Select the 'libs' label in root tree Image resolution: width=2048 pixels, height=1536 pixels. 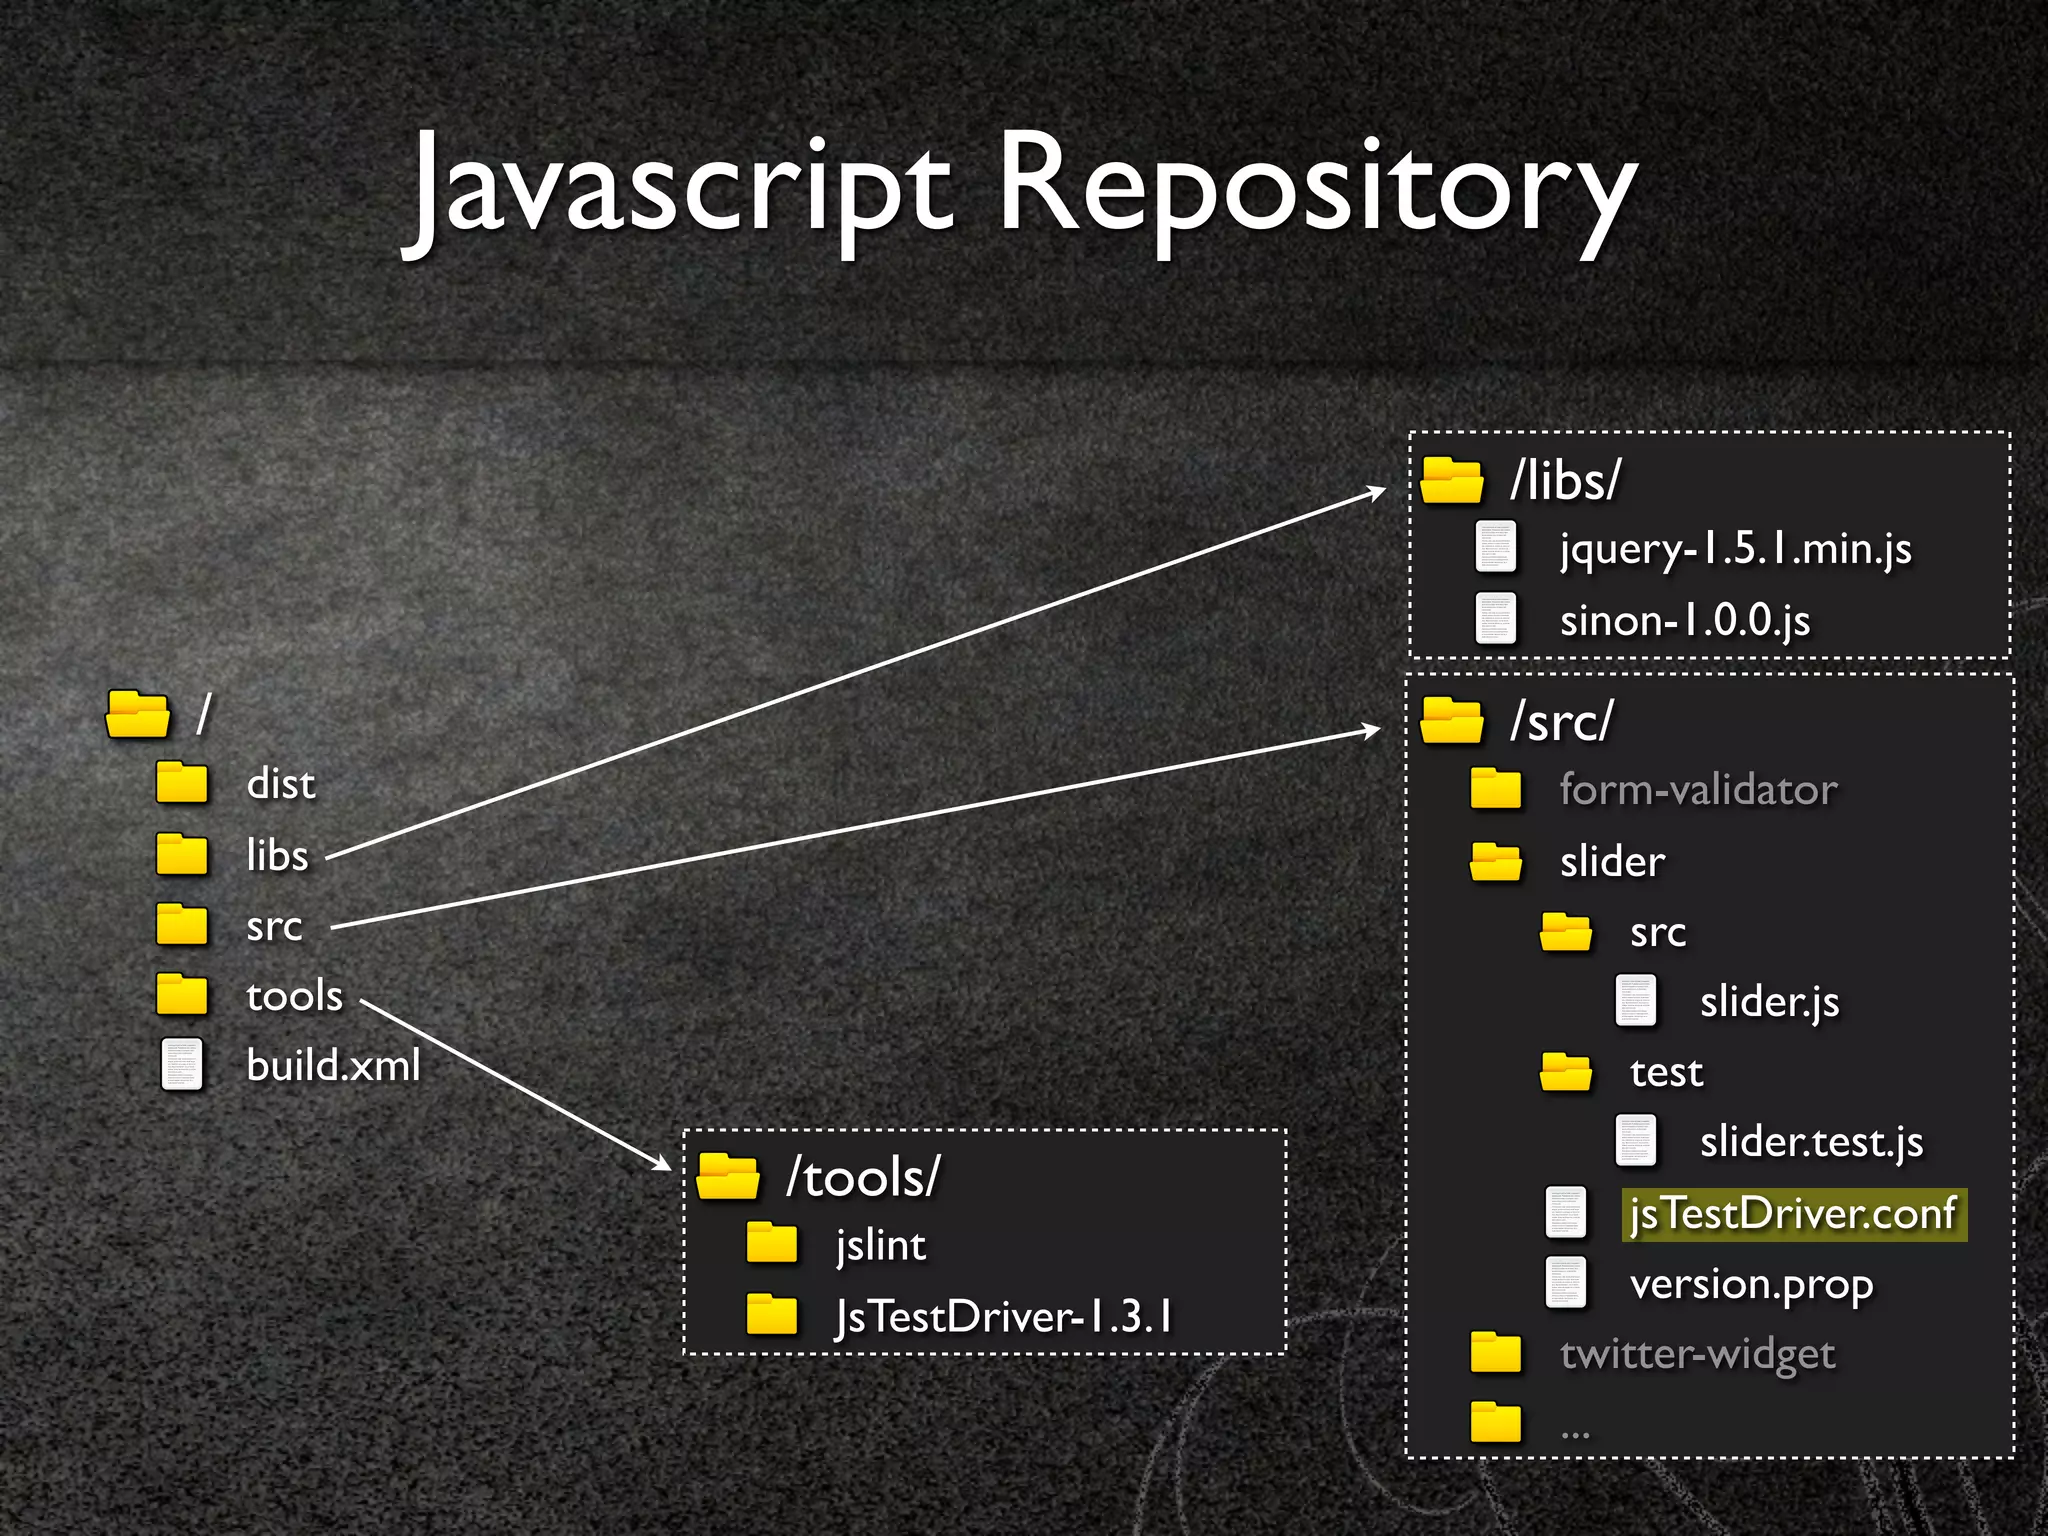tap(277, 855)
